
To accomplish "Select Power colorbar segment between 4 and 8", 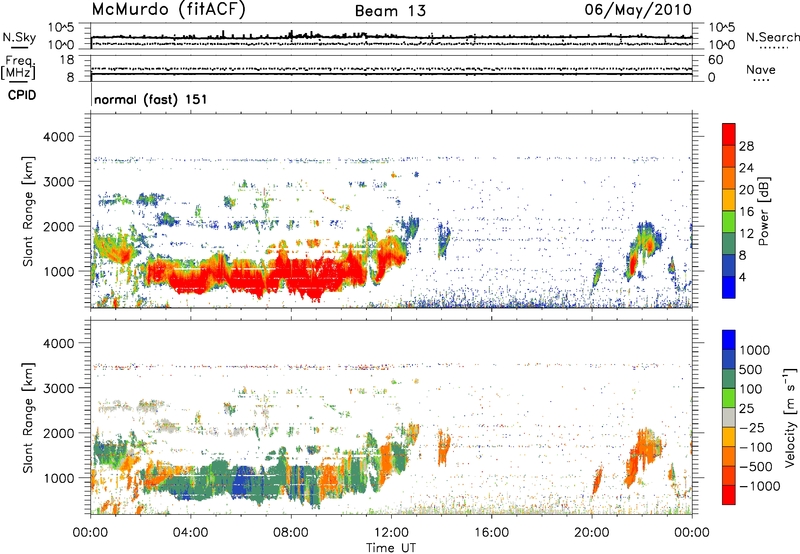I will pos(729,265).
